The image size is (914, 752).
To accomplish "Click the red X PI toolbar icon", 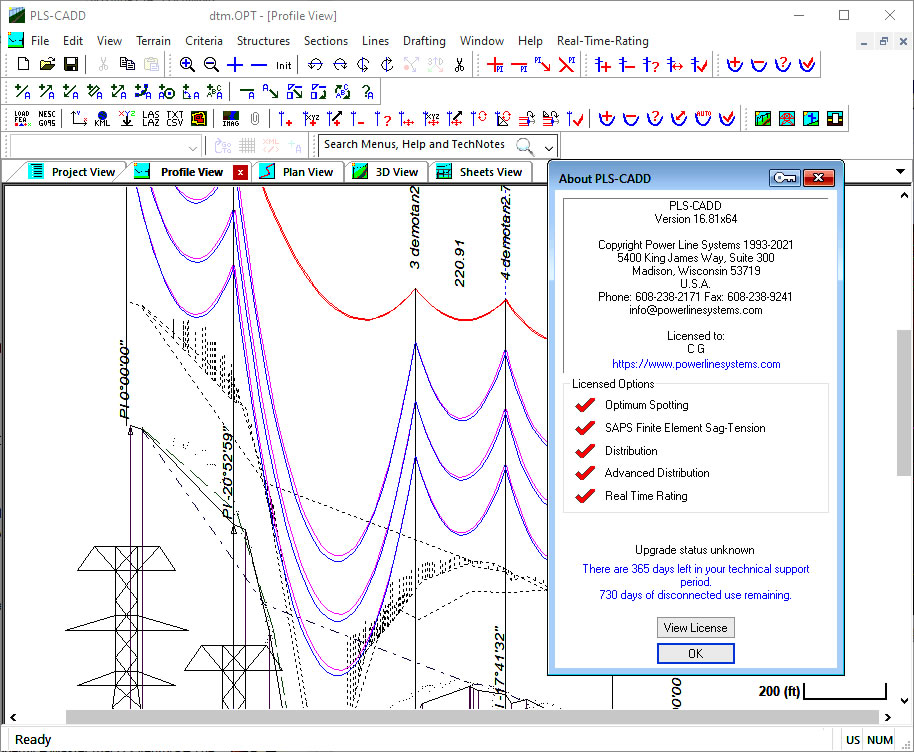I will click(567, 65).
